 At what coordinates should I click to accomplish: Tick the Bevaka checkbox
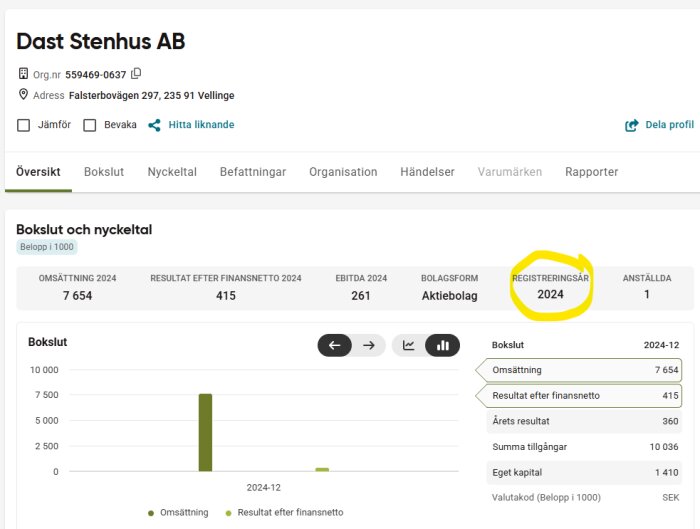click(x=90, y=125)
